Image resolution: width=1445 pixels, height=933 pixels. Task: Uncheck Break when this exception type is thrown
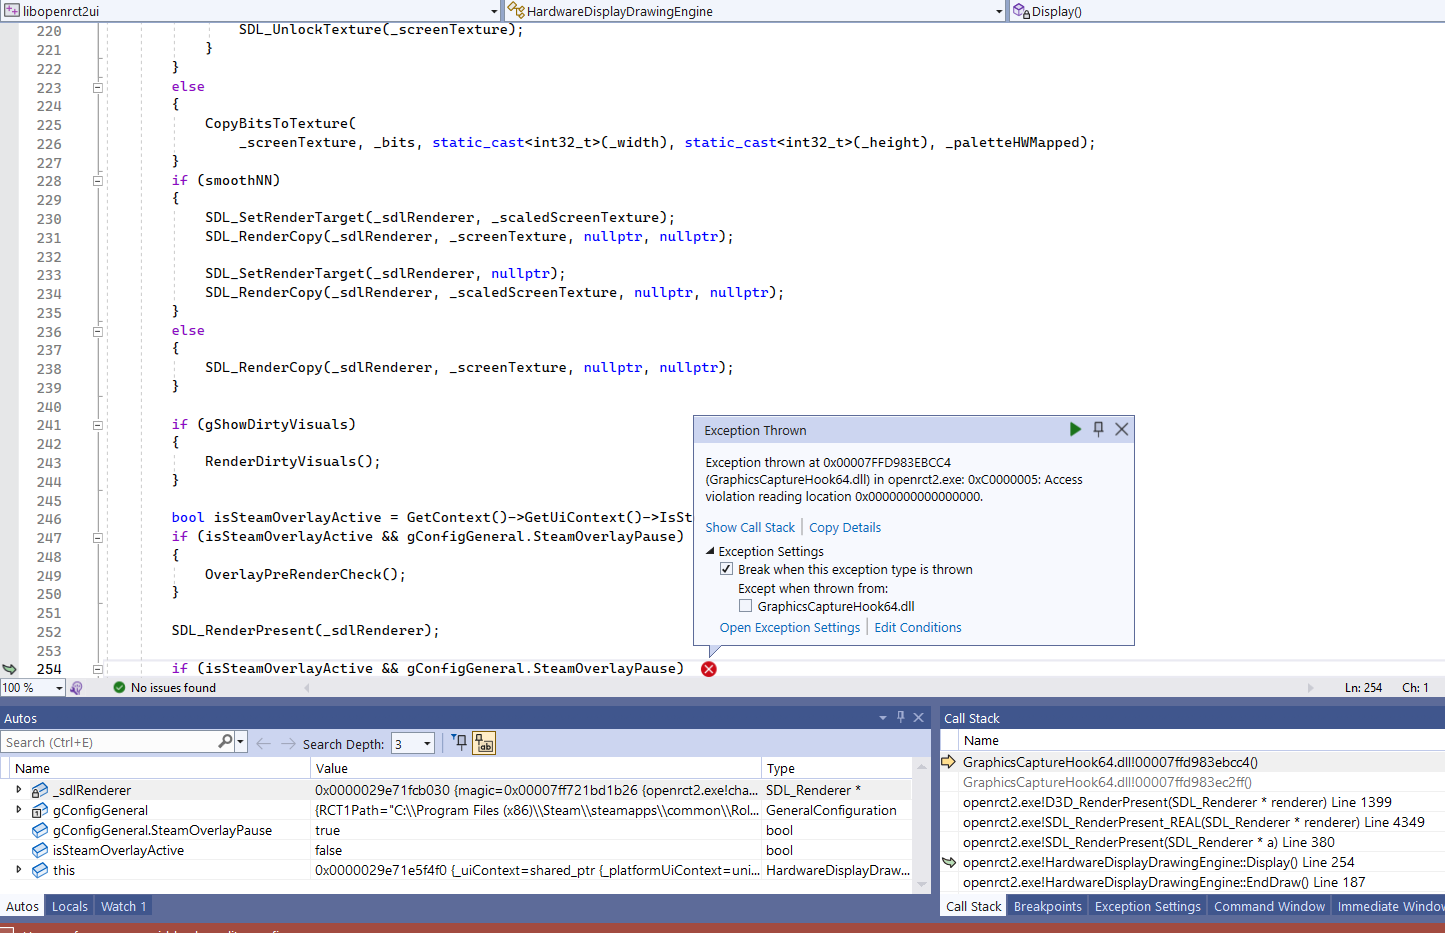tap(725, 568)
